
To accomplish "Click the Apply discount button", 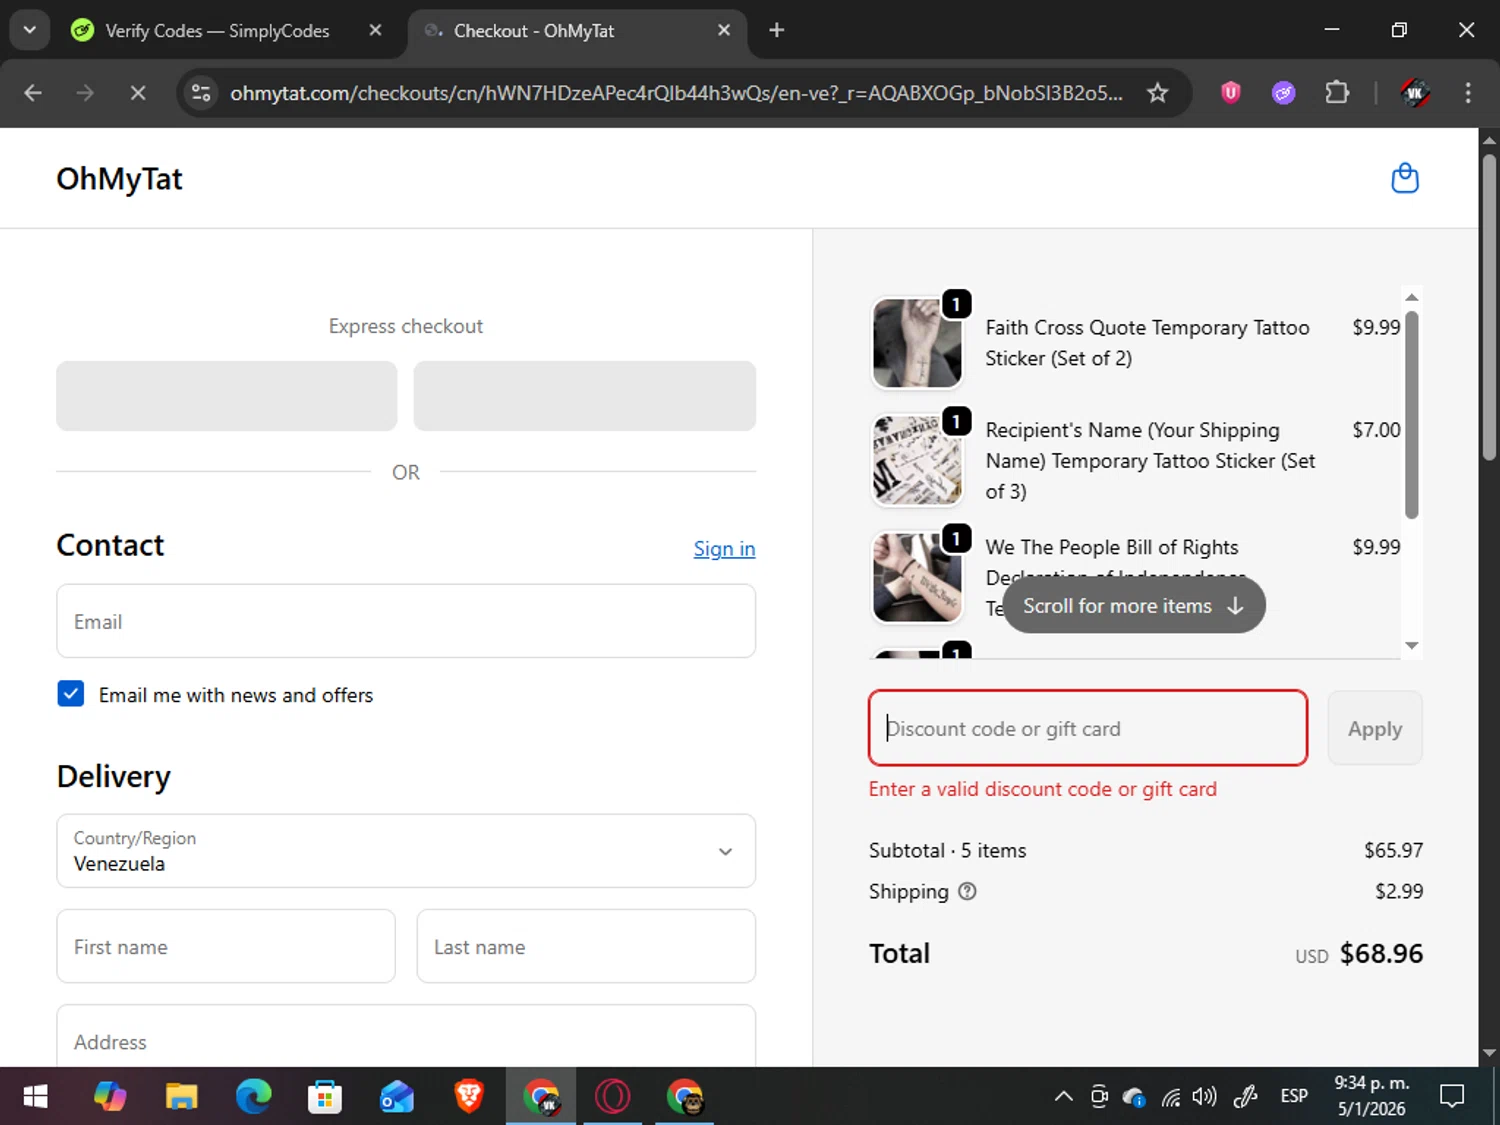I will pyautogui.click(x=1375, y=728).
